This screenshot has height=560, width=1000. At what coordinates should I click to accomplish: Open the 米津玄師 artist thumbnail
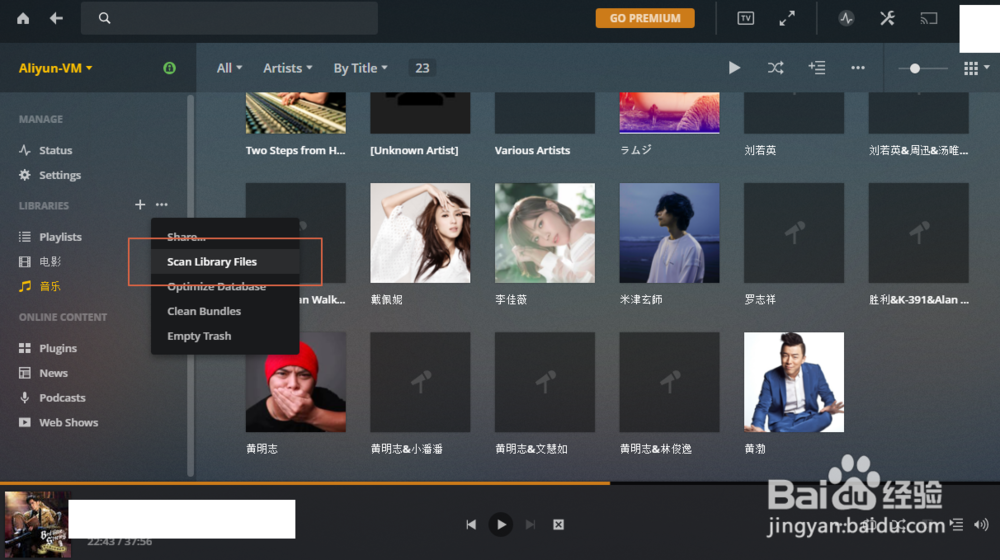pyautogui.click(x=669, y=233)
